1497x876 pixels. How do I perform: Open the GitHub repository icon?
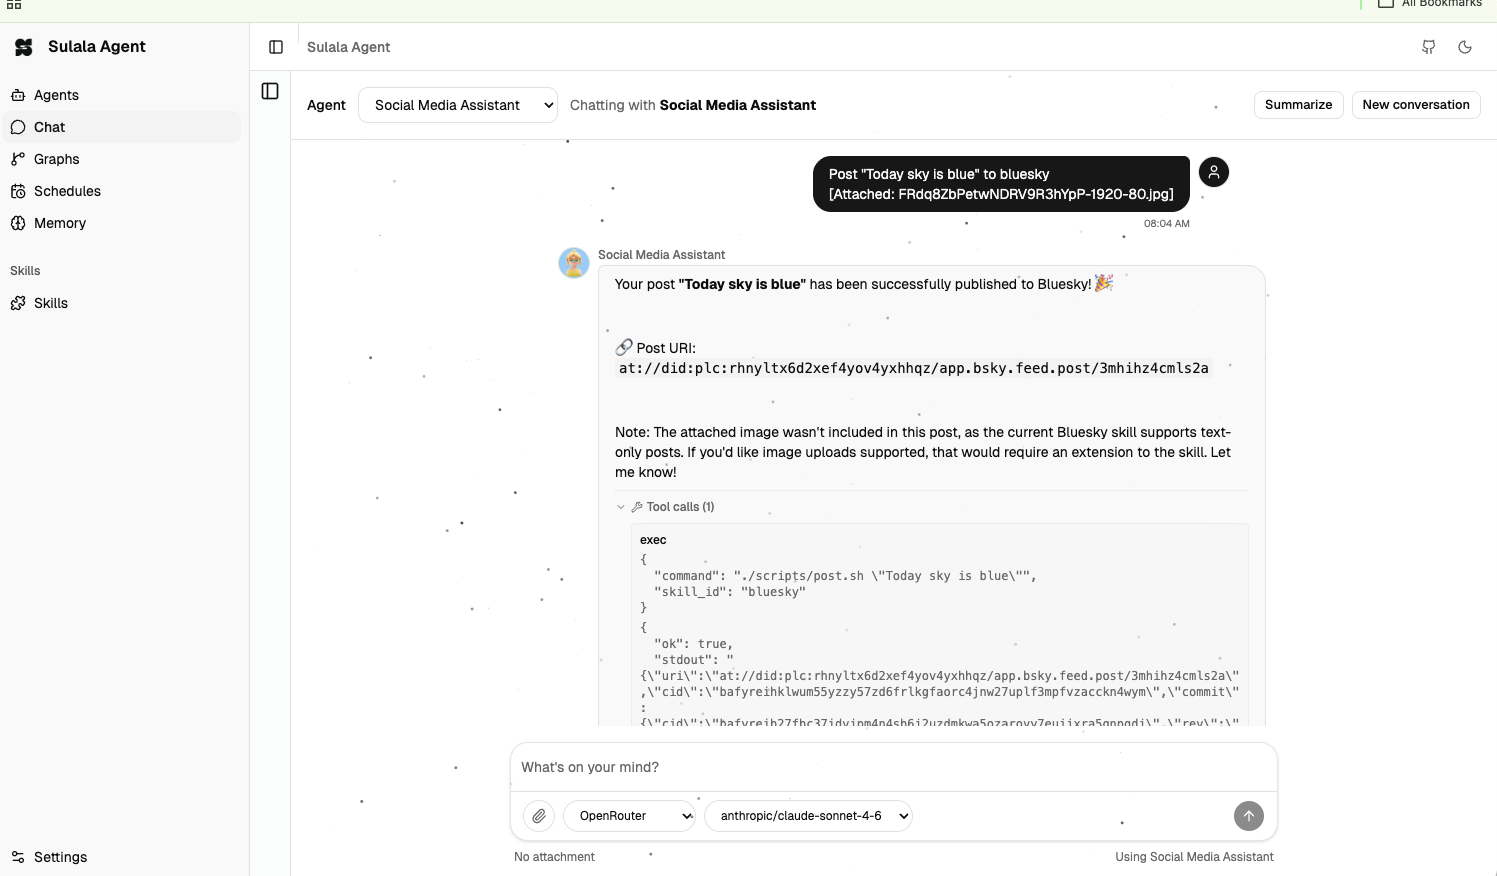[1429, 47]
